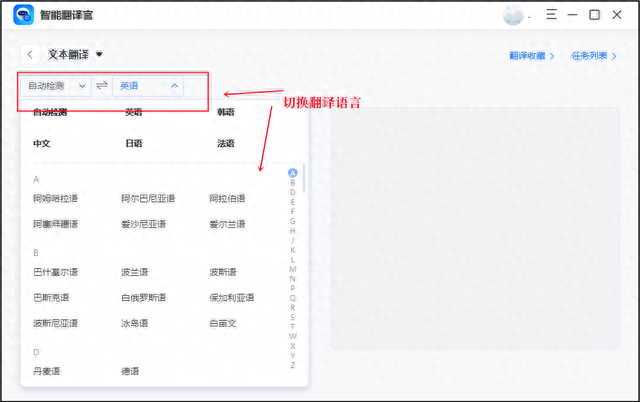Select 爱沙尼亚语 in the language list

(143, 224)
